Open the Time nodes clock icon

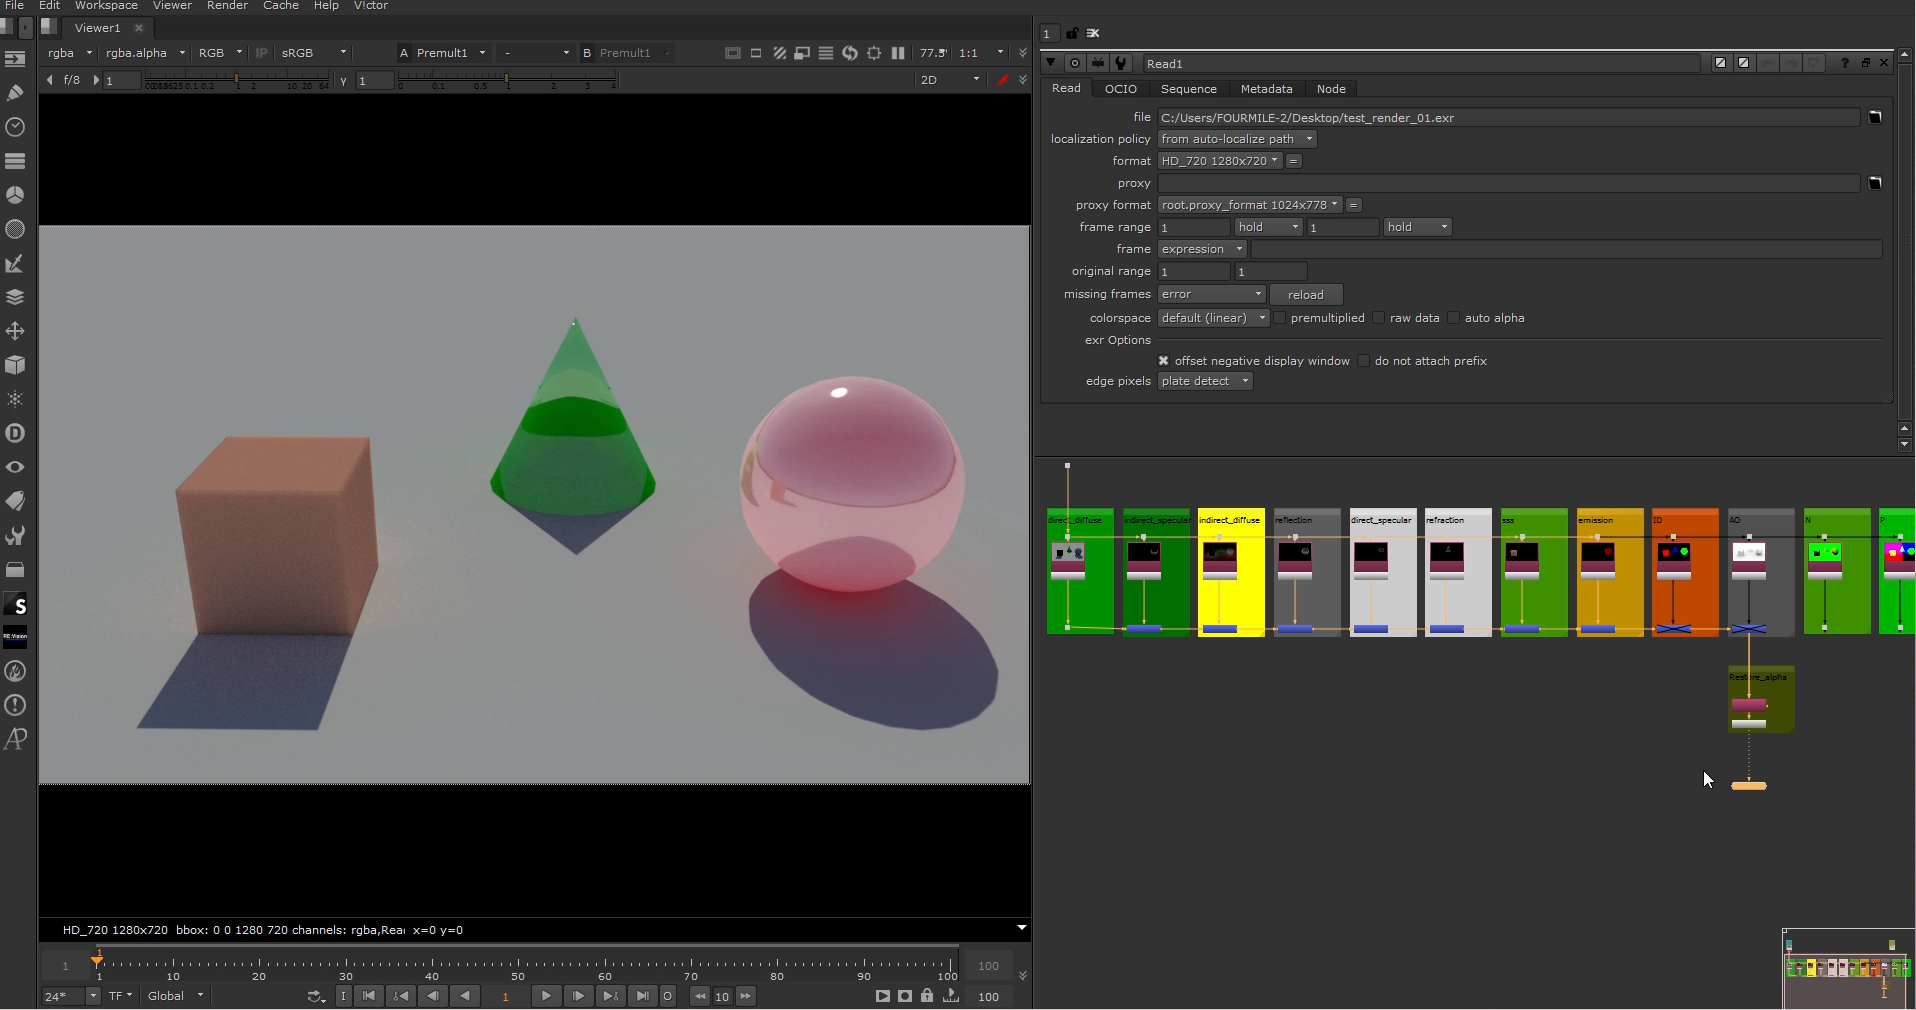tap(15, 127)
